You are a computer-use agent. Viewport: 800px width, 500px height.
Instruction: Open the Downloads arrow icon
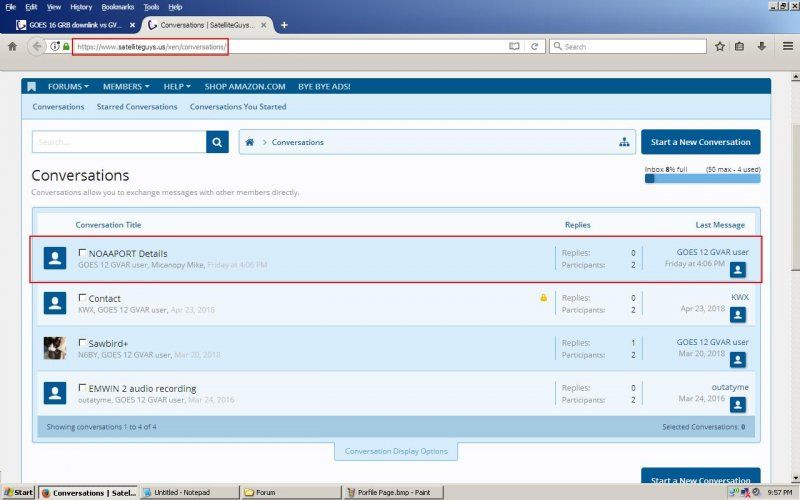coord(762,46)
